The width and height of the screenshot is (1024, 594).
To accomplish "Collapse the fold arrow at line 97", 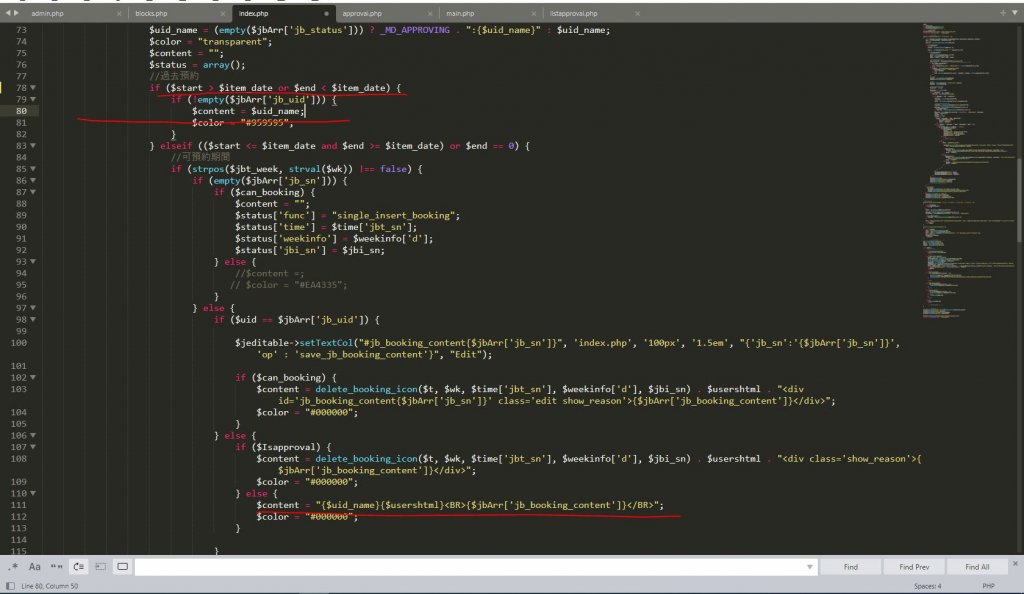I will (33, 307).
